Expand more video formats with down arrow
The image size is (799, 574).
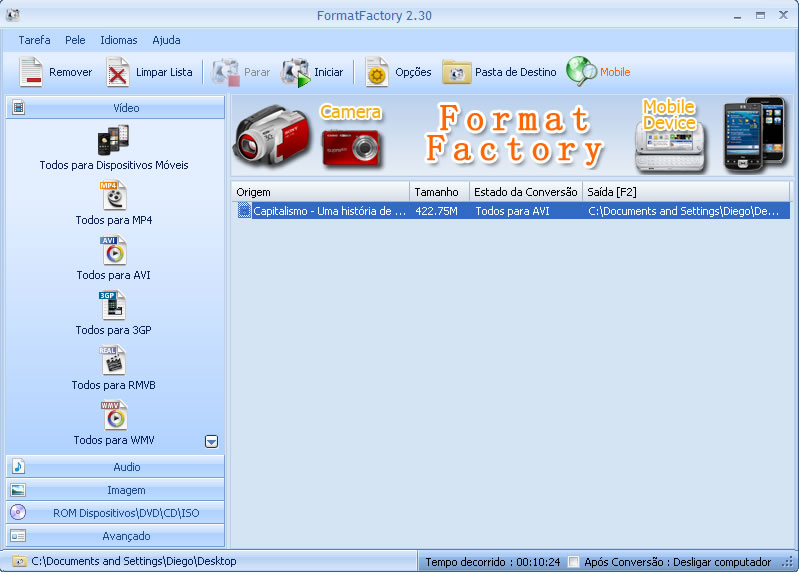click(x=211, y=441)
